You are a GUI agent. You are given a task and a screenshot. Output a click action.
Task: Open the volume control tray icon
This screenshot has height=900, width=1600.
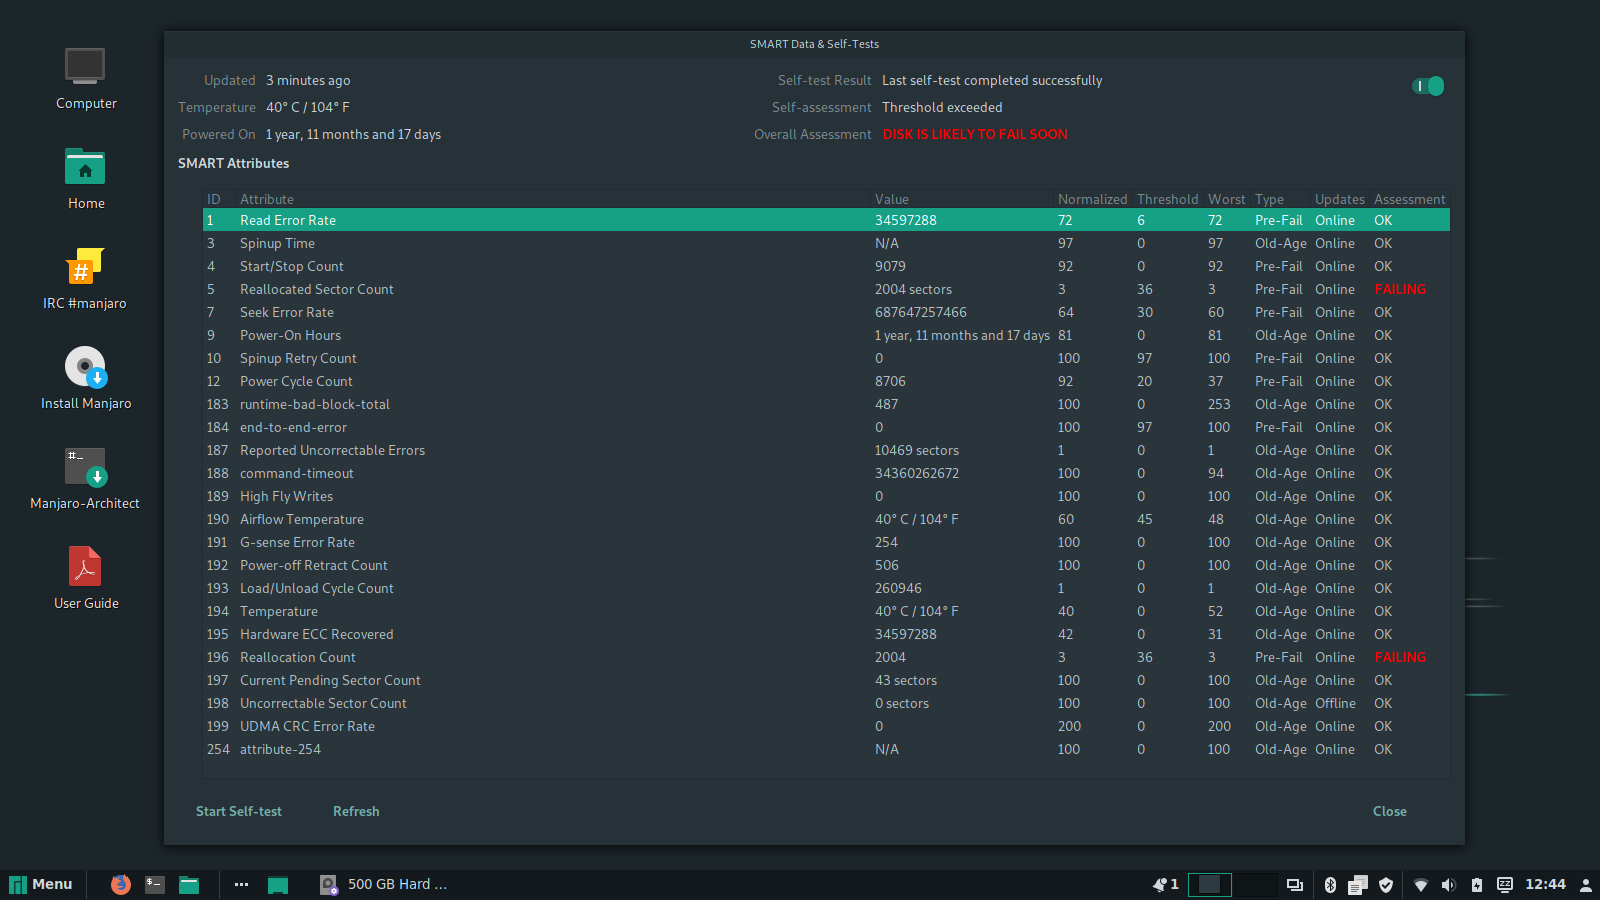[1448, 884]
